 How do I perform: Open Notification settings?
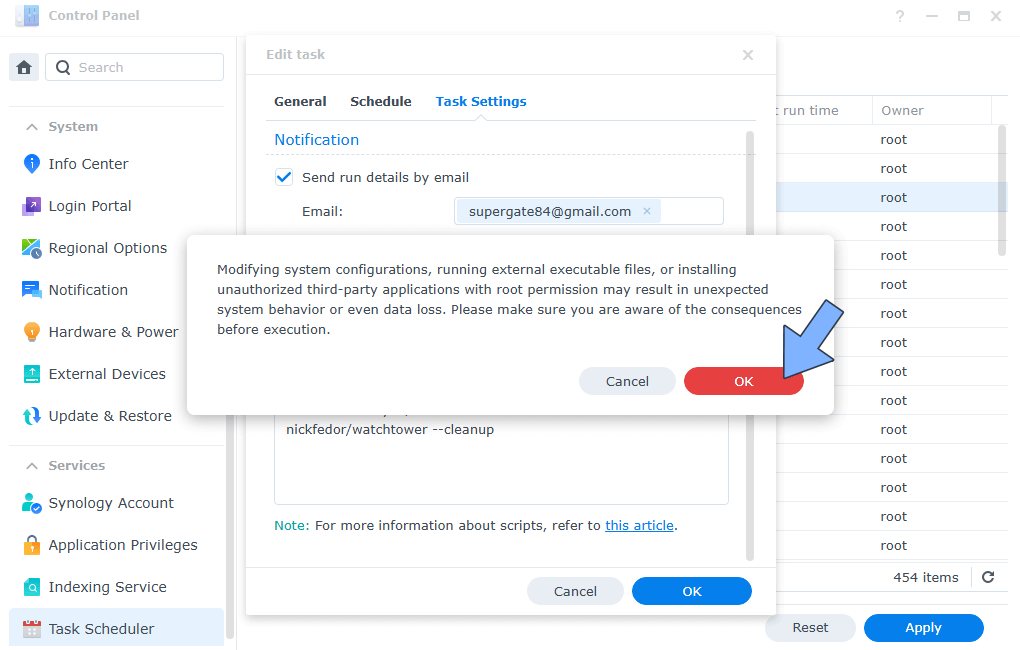click(88, 289)
